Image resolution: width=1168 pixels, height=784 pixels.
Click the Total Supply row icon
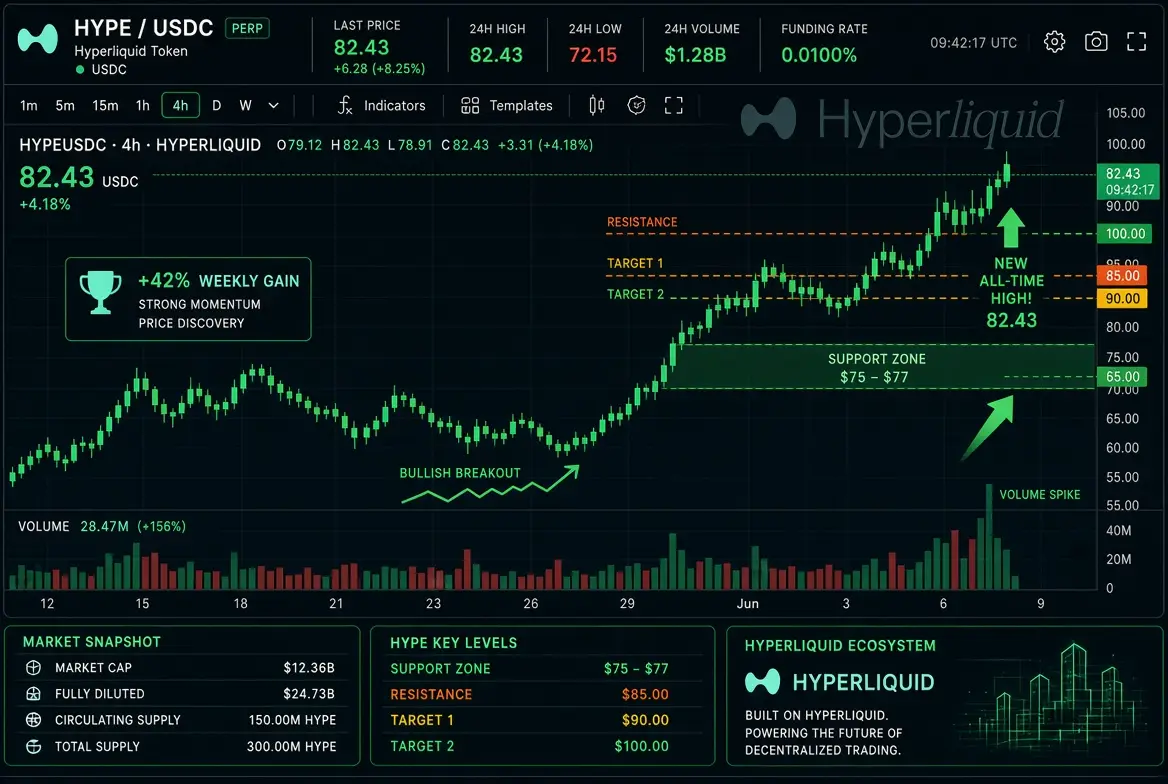pos(34,746)
